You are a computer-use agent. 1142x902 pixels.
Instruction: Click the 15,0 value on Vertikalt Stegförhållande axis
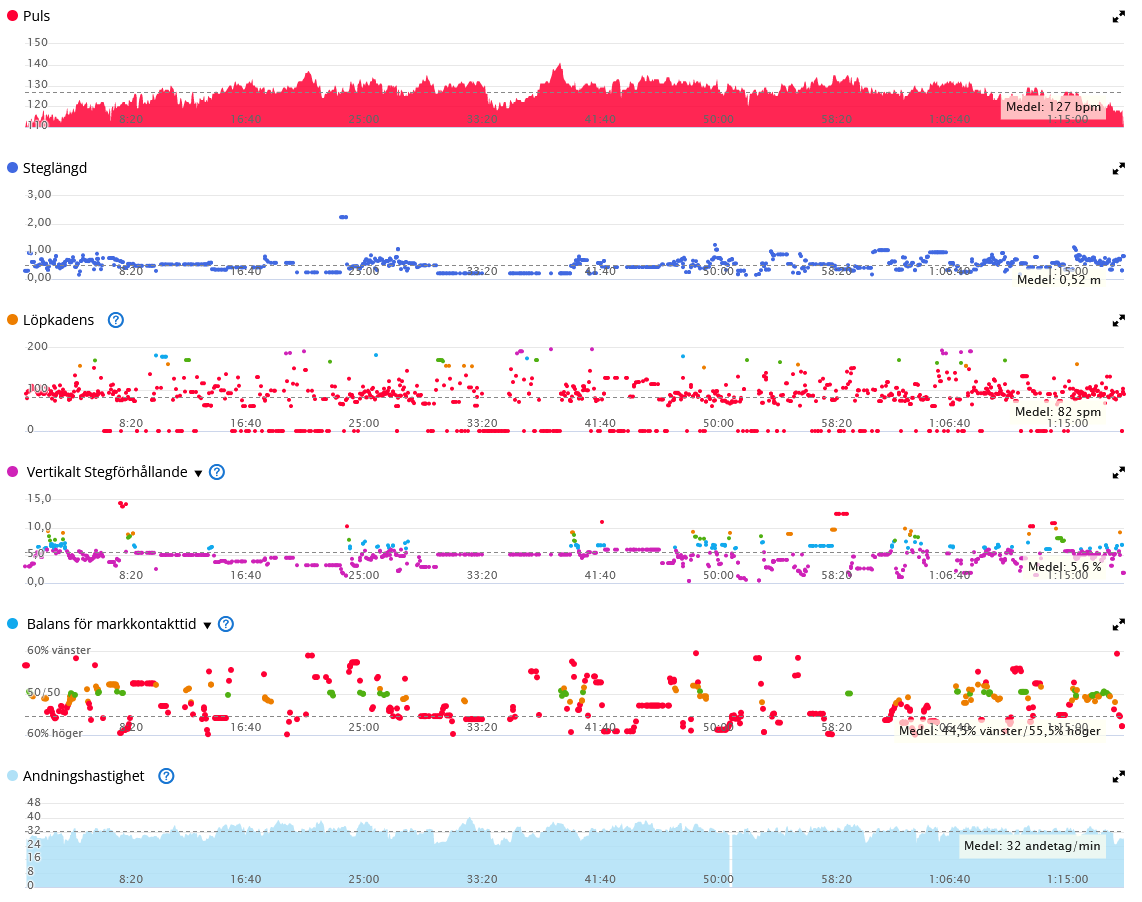(39, 498)
